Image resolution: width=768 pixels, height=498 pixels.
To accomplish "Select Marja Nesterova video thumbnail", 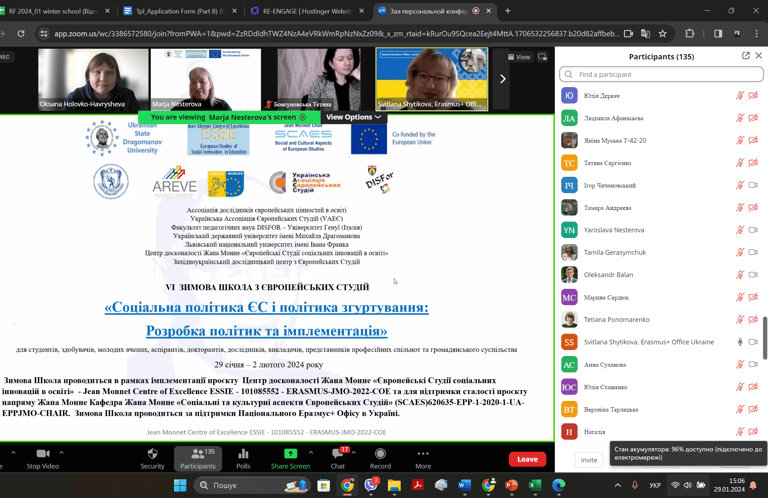I will (206, 79).
